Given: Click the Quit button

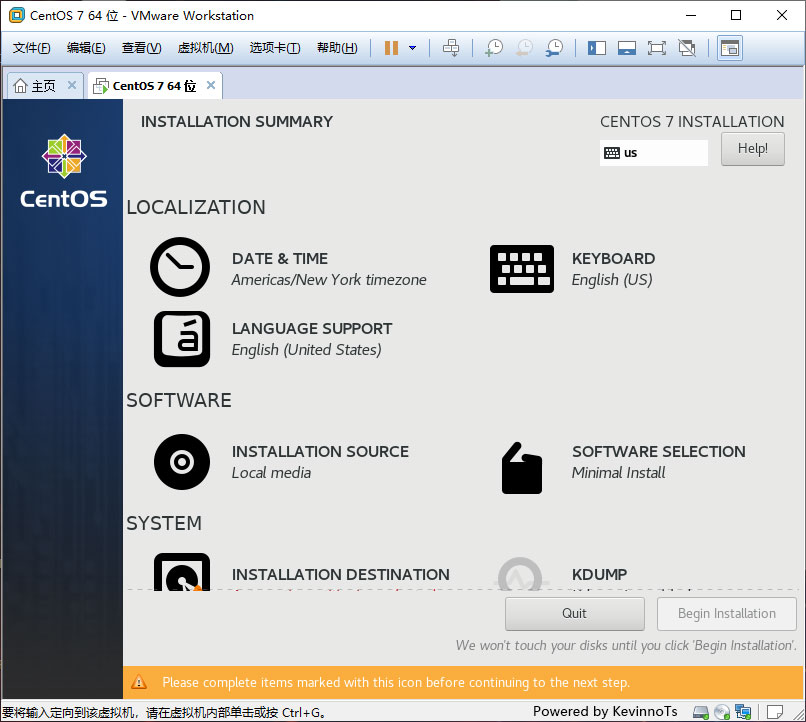Looking at the screenshot, I should (x=575, y=614).
